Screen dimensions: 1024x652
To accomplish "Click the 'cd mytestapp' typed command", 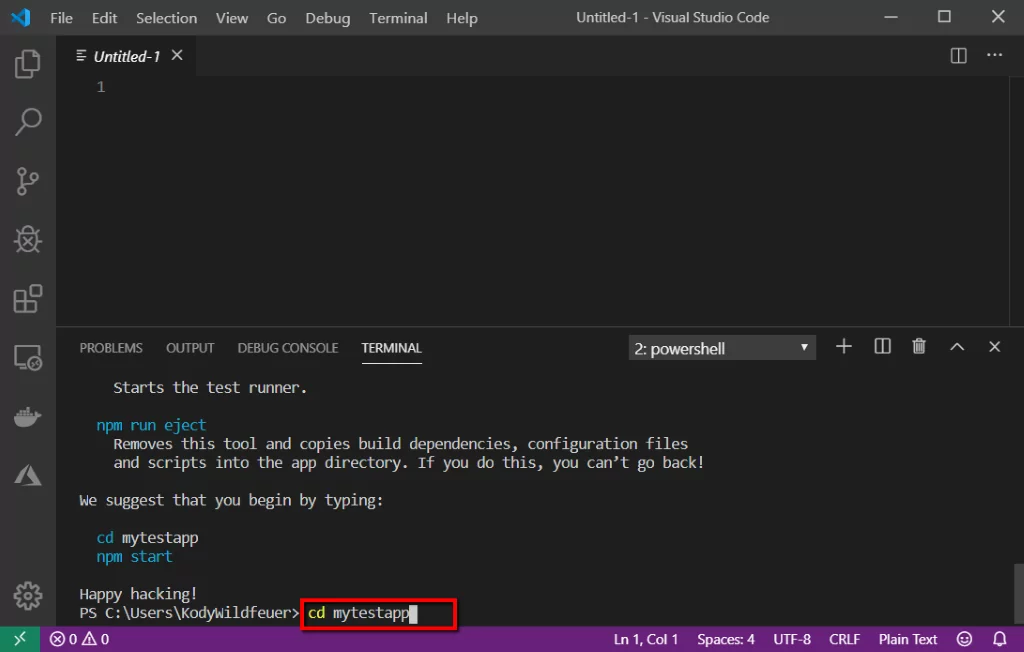I will [358, 613].
